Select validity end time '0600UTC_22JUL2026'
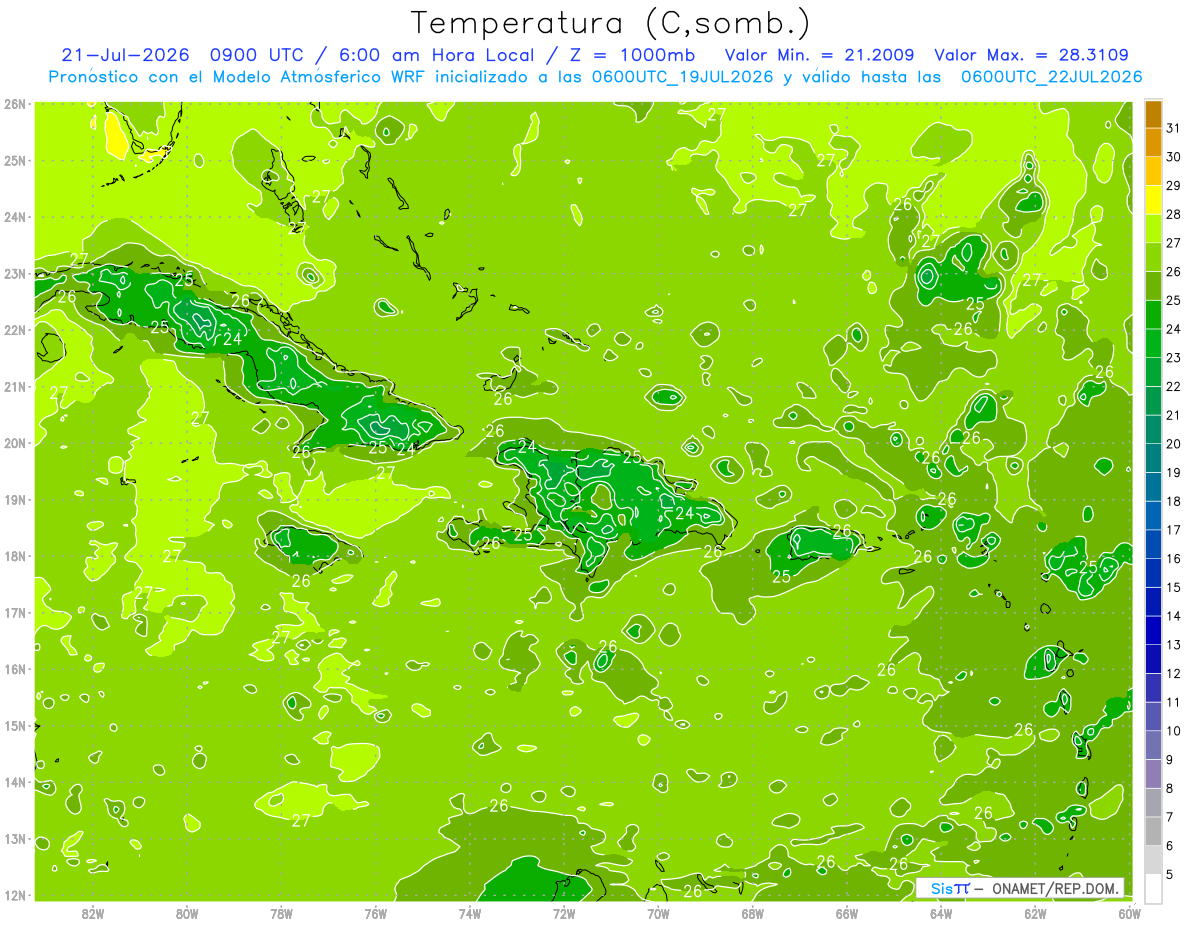Image resolution: width=1200 pixels, height=927 pixels. click(x=1052, y=77)
